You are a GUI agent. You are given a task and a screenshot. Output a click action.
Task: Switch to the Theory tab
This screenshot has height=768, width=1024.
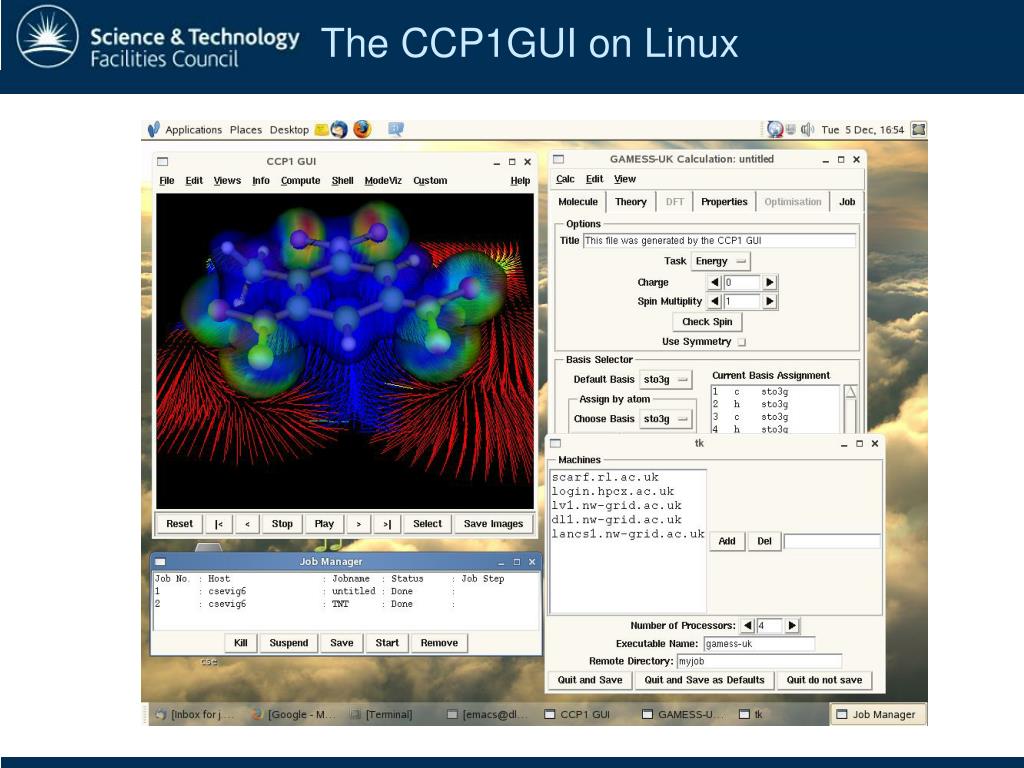point(631,202)
